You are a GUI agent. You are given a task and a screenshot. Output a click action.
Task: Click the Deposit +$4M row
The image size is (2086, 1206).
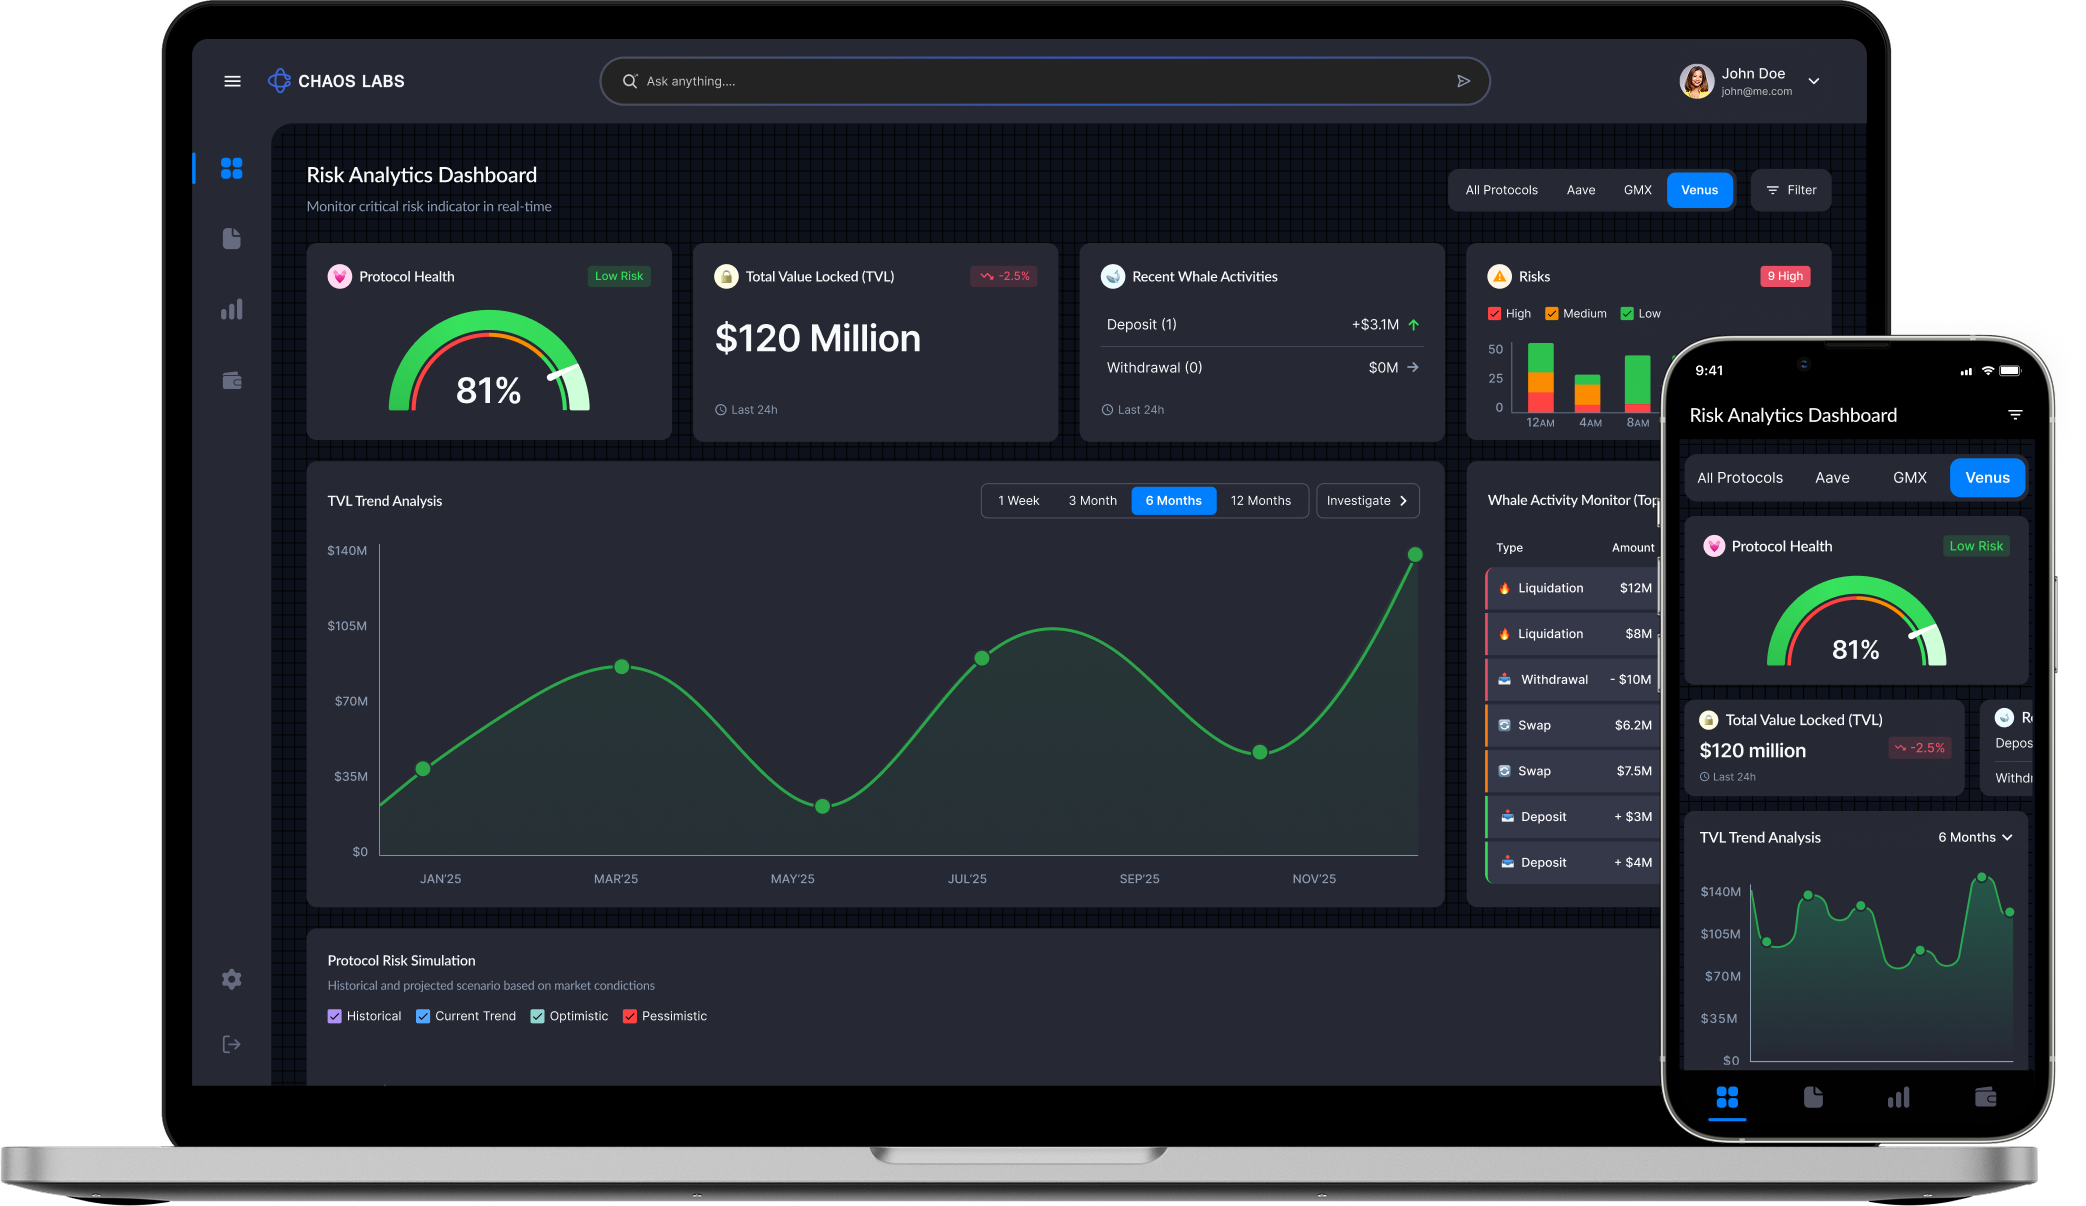click(1573, 863)
